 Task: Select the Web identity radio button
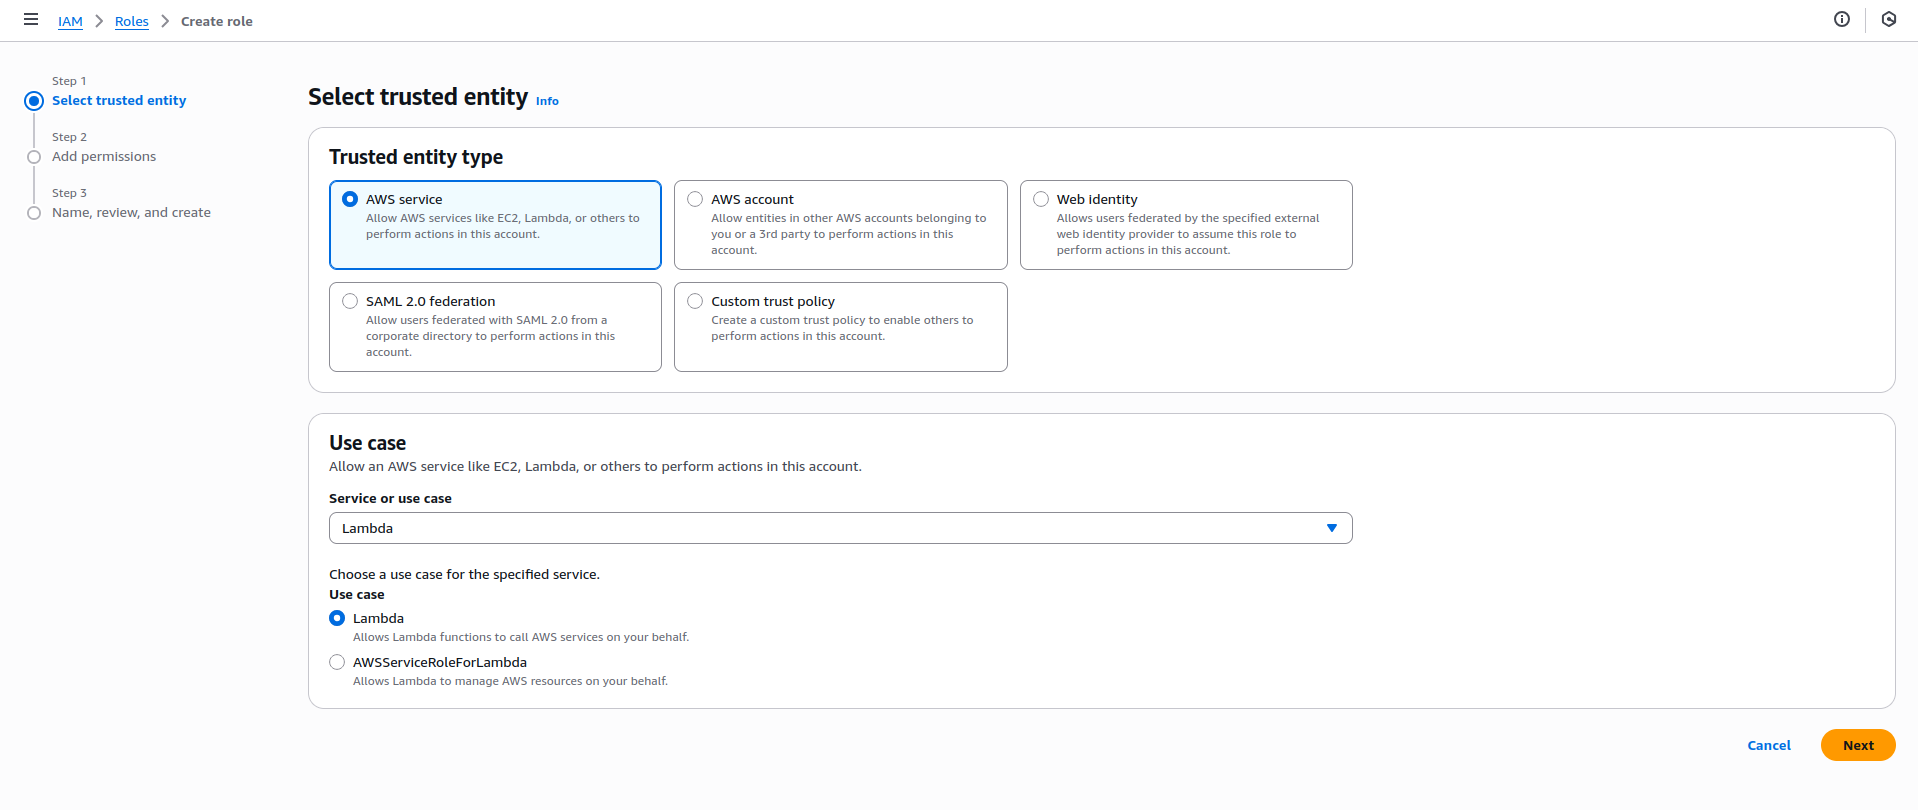(x=1041, y=199)
